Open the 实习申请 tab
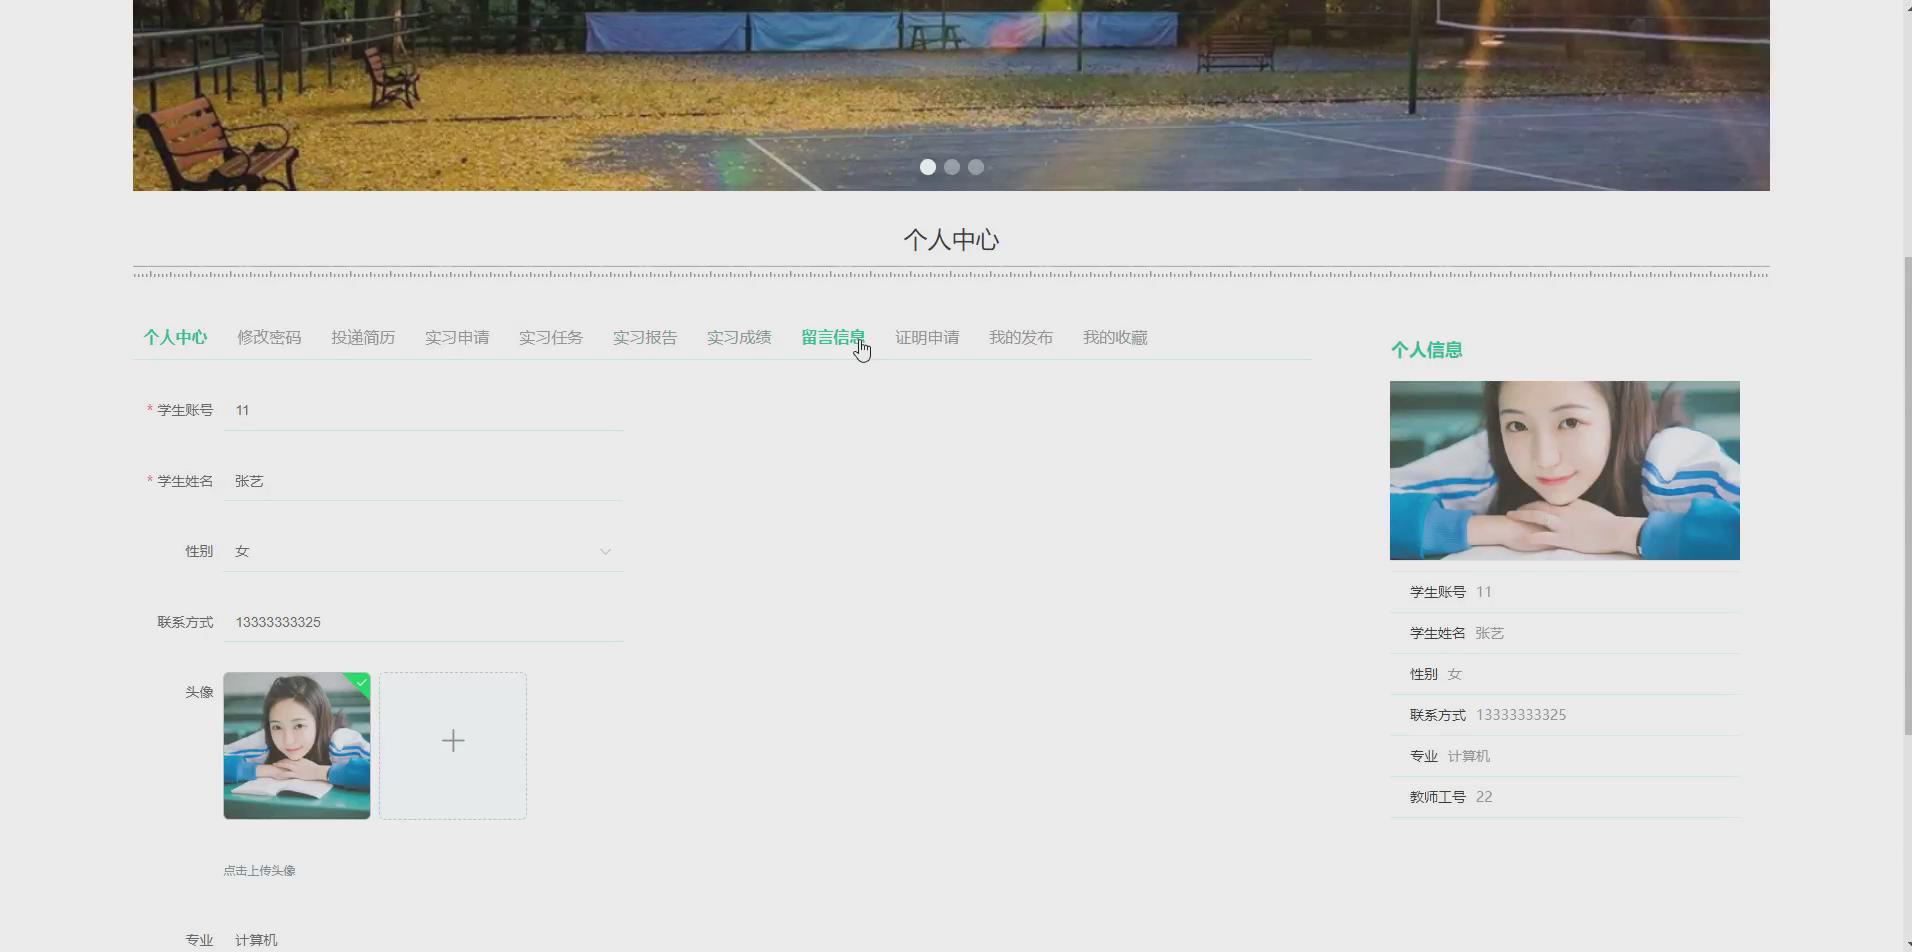Viewport: 1912px width, 952px height. 456,337
